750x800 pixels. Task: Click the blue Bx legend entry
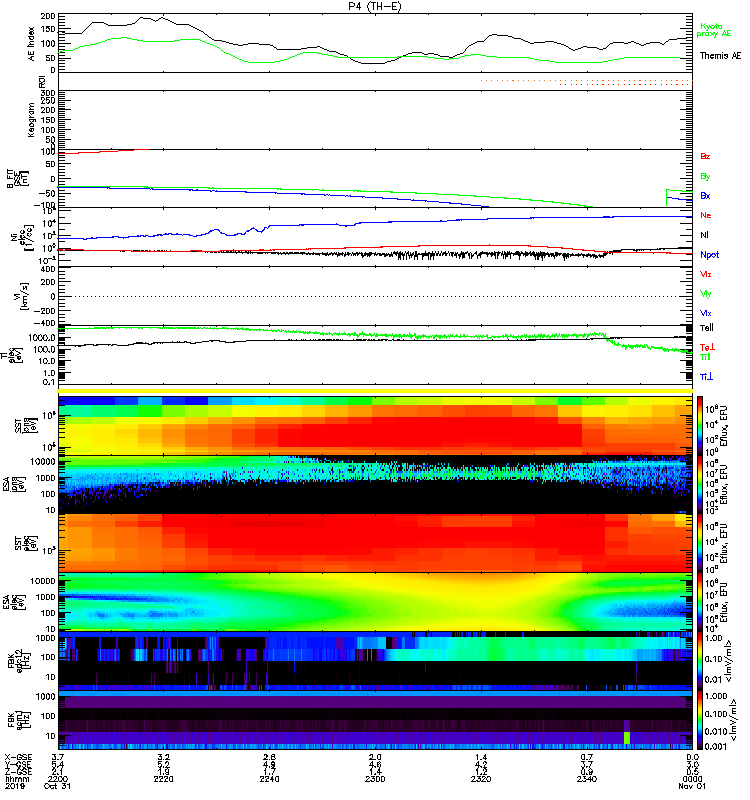(705, 195)
